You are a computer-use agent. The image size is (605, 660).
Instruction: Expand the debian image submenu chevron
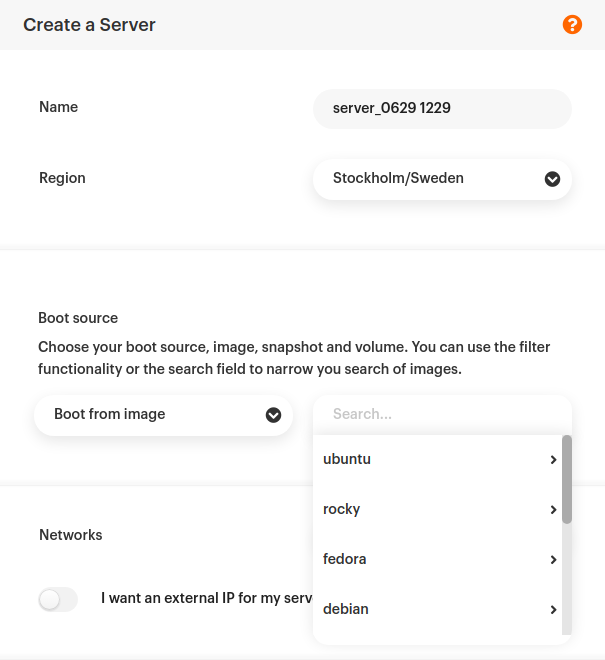pos(553,610)
